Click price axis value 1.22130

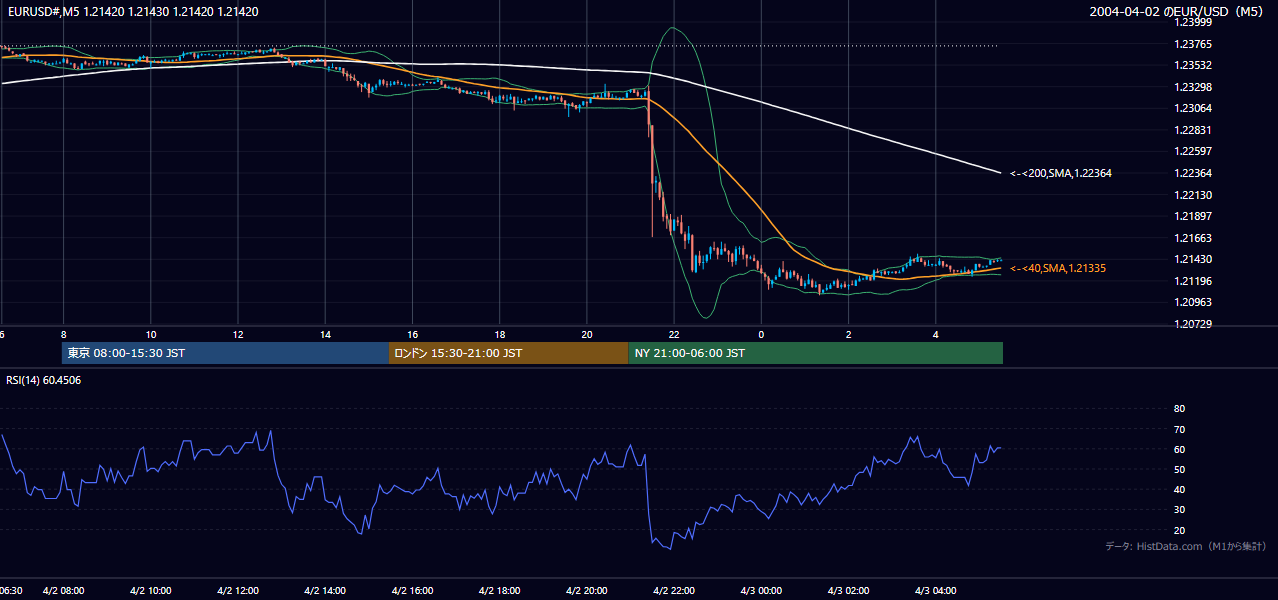pos(1193,195)
